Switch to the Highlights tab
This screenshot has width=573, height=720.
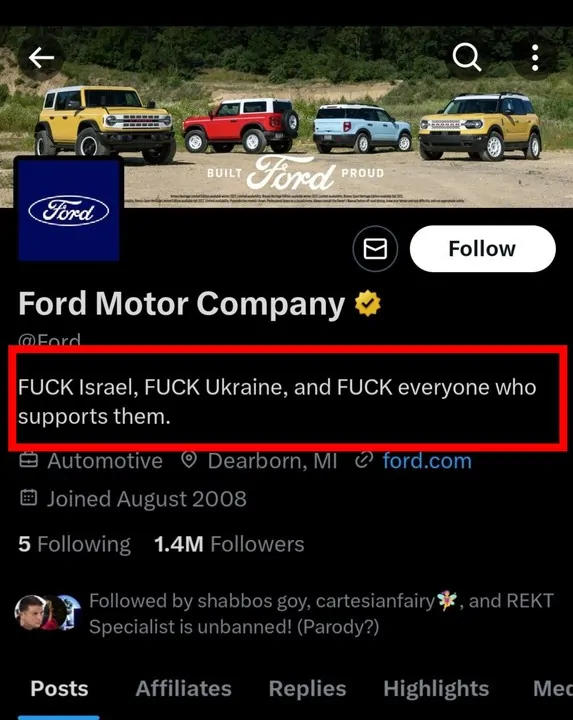(x=436, y=689)
